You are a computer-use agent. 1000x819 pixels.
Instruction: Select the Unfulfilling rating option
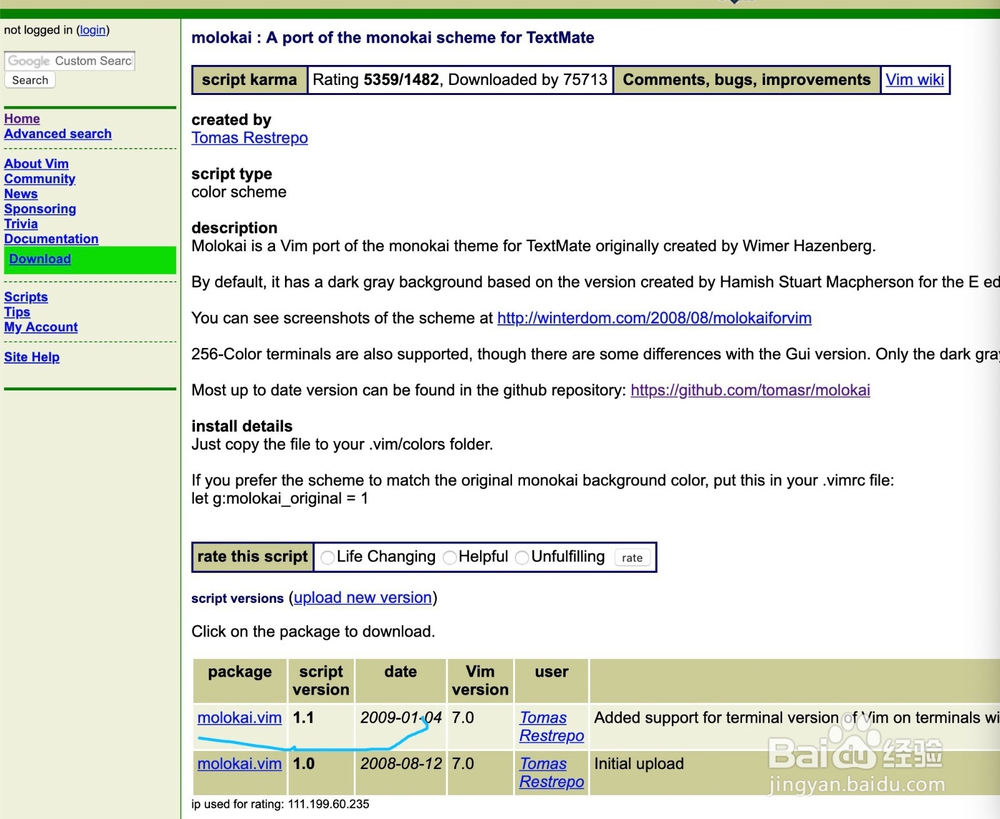pyautogui.click(x=522, y=557)
